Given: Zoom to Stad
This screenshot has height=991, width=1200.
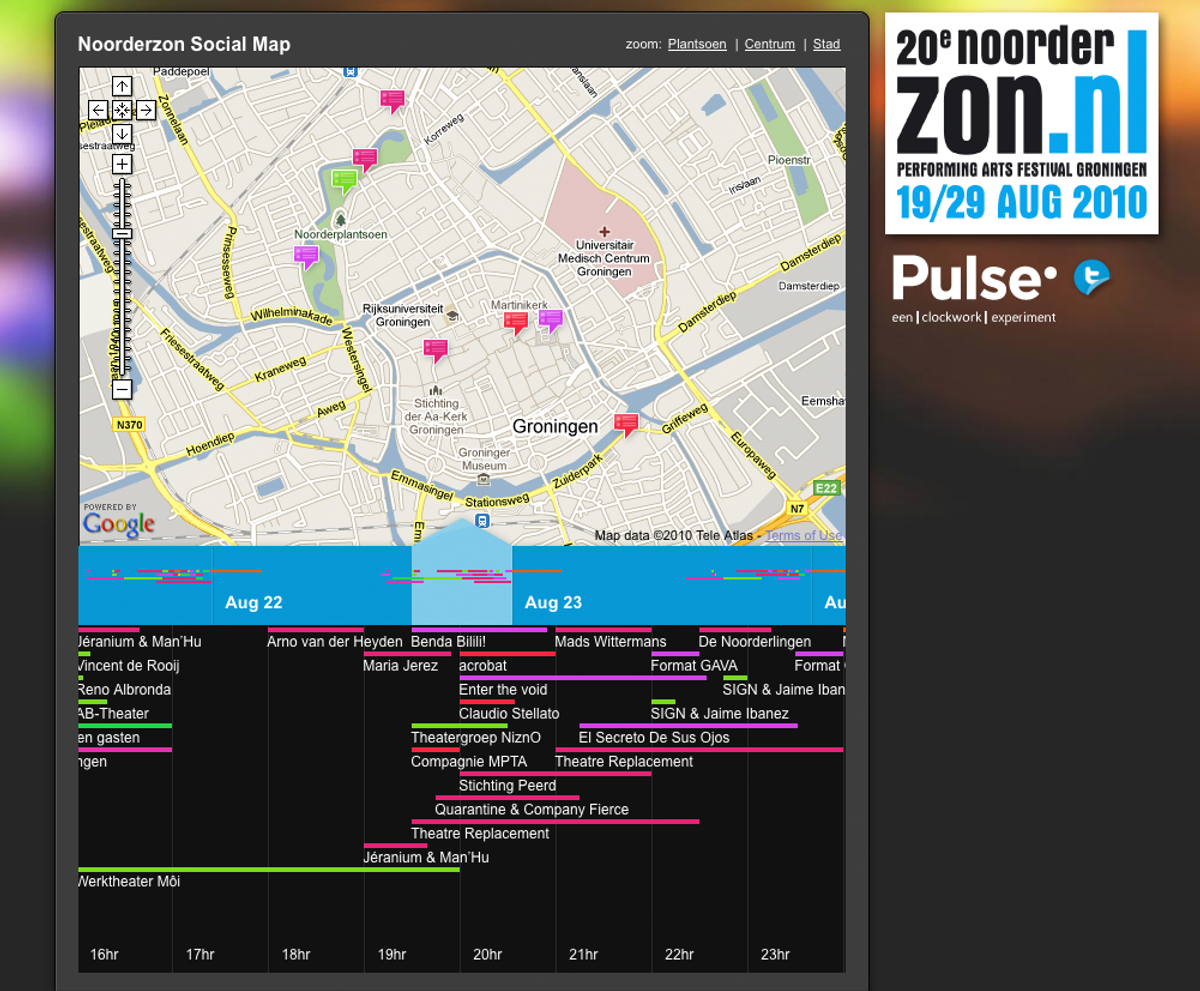Looking at the screenshot, I should click(826, 44).
